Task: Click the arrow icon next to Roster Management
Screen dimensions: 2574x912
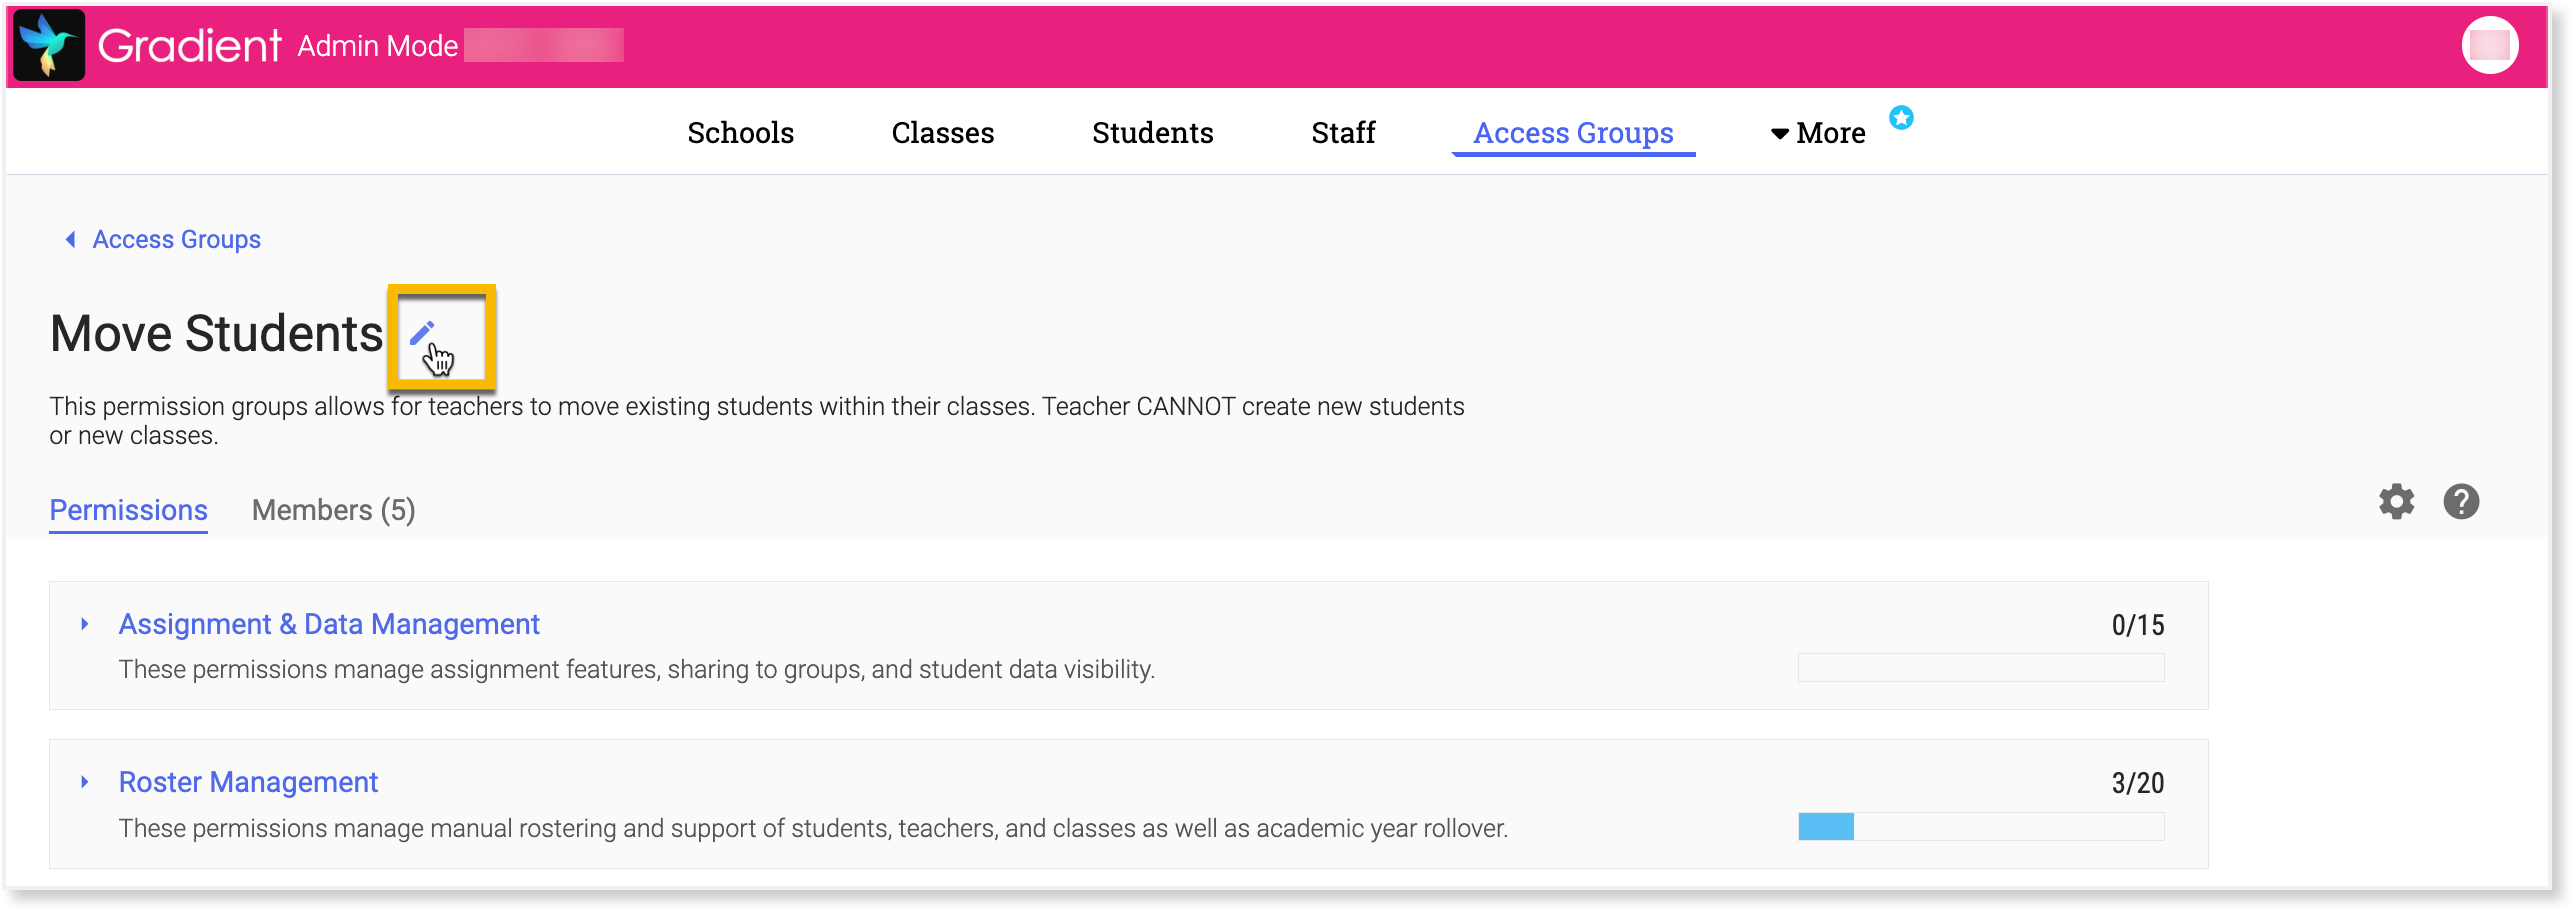Action: 84,783
